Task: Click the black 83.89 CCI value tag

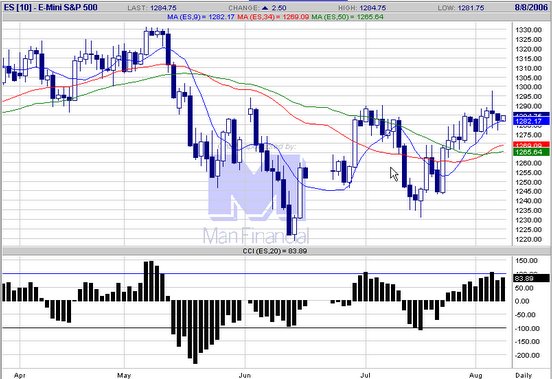Action: point(531,278)
